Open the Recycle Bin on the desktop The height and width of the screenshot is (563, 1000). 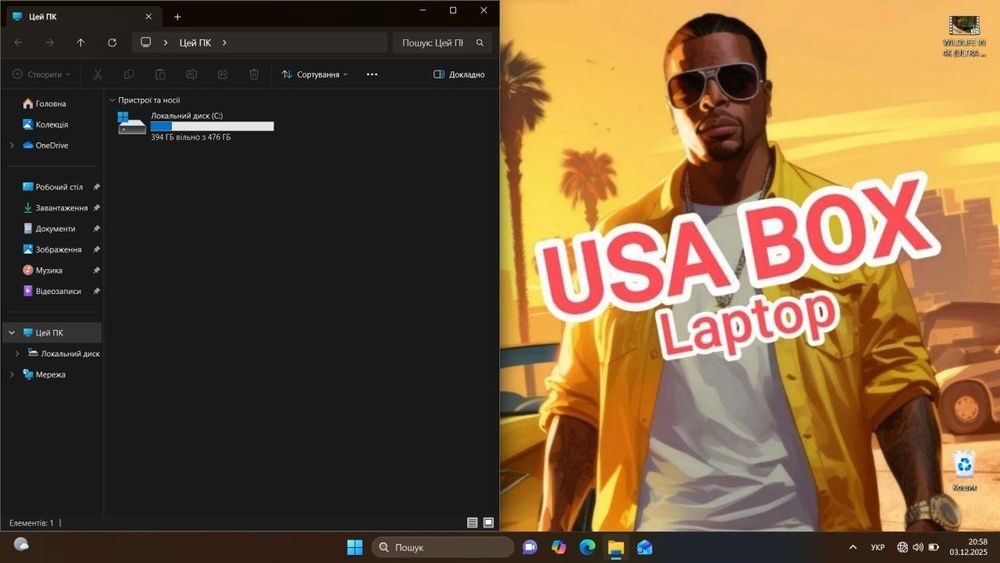pos(964,471)
